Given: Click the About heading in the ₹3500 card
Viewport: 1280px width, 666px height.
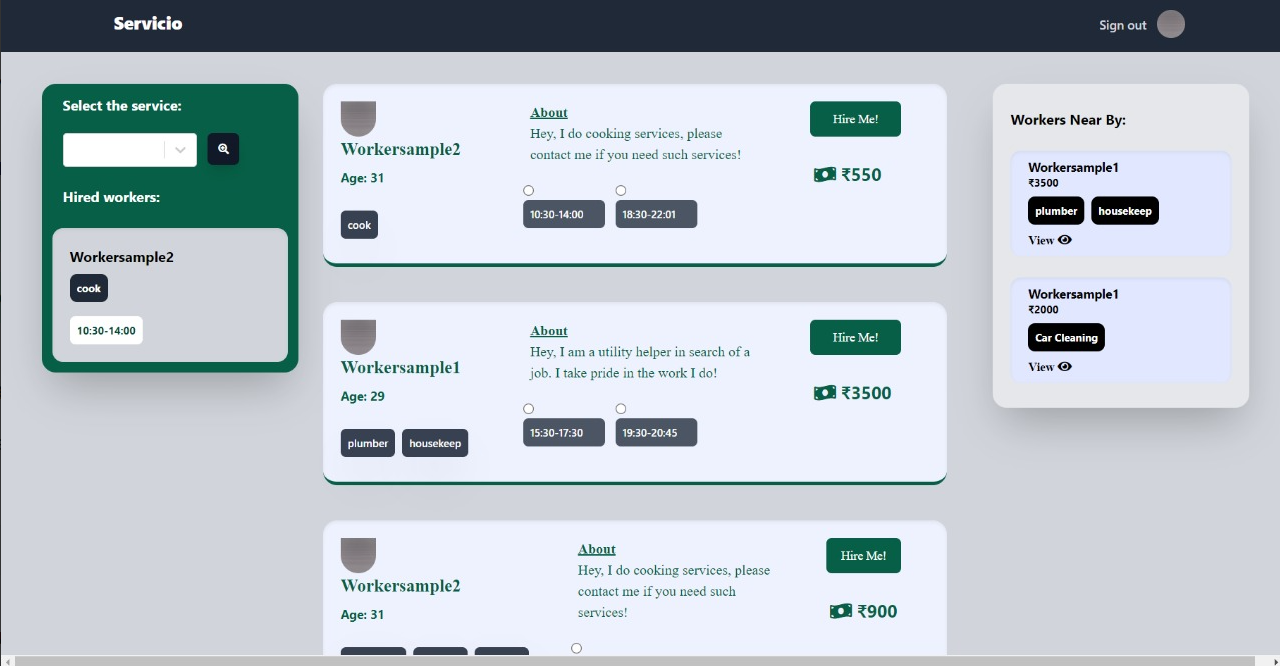Looking at the screenshot, I should coord(549,331).
